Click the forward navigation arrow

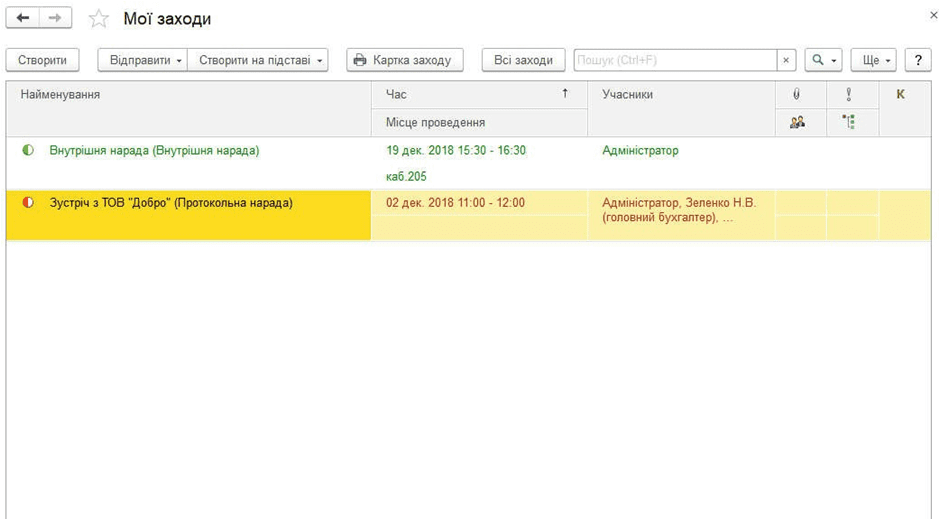(56, 19)
